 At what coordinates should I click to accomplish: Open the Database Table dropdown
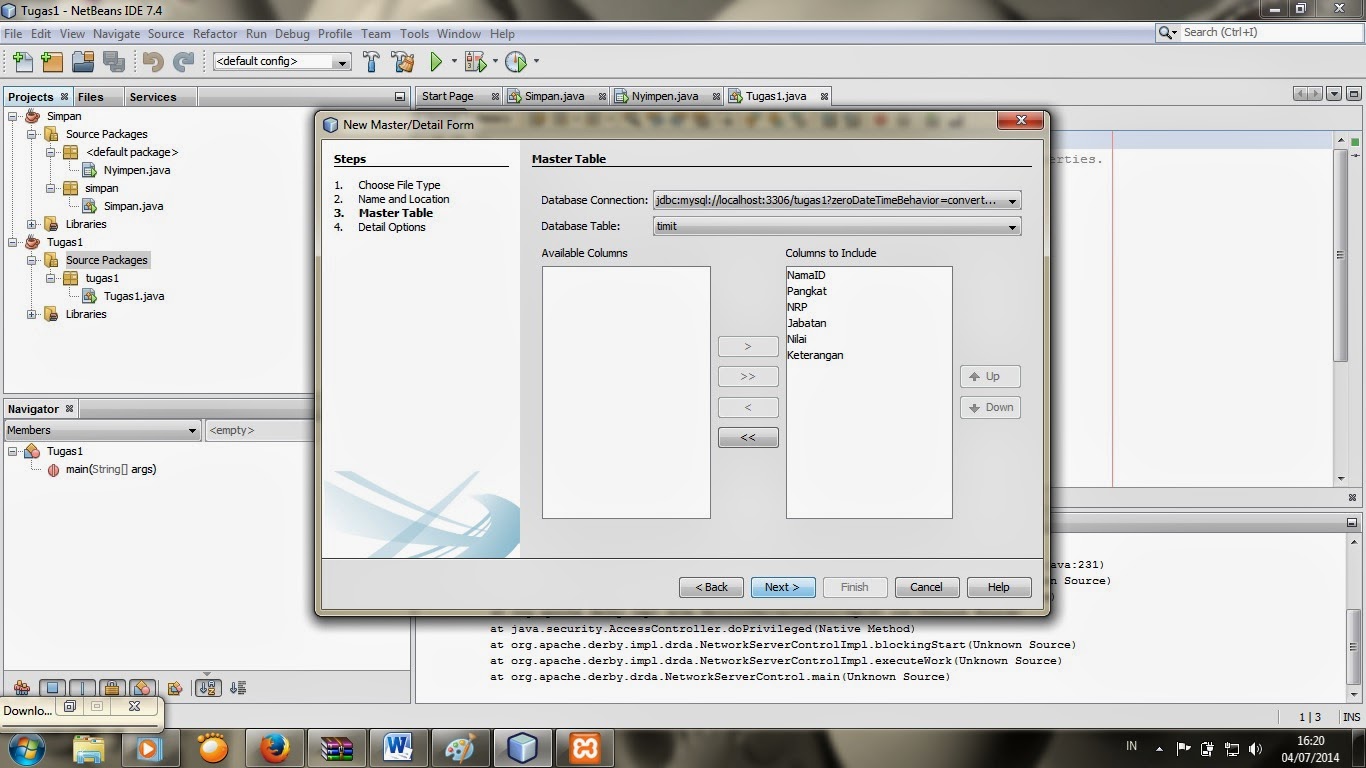tap(836, 226)
